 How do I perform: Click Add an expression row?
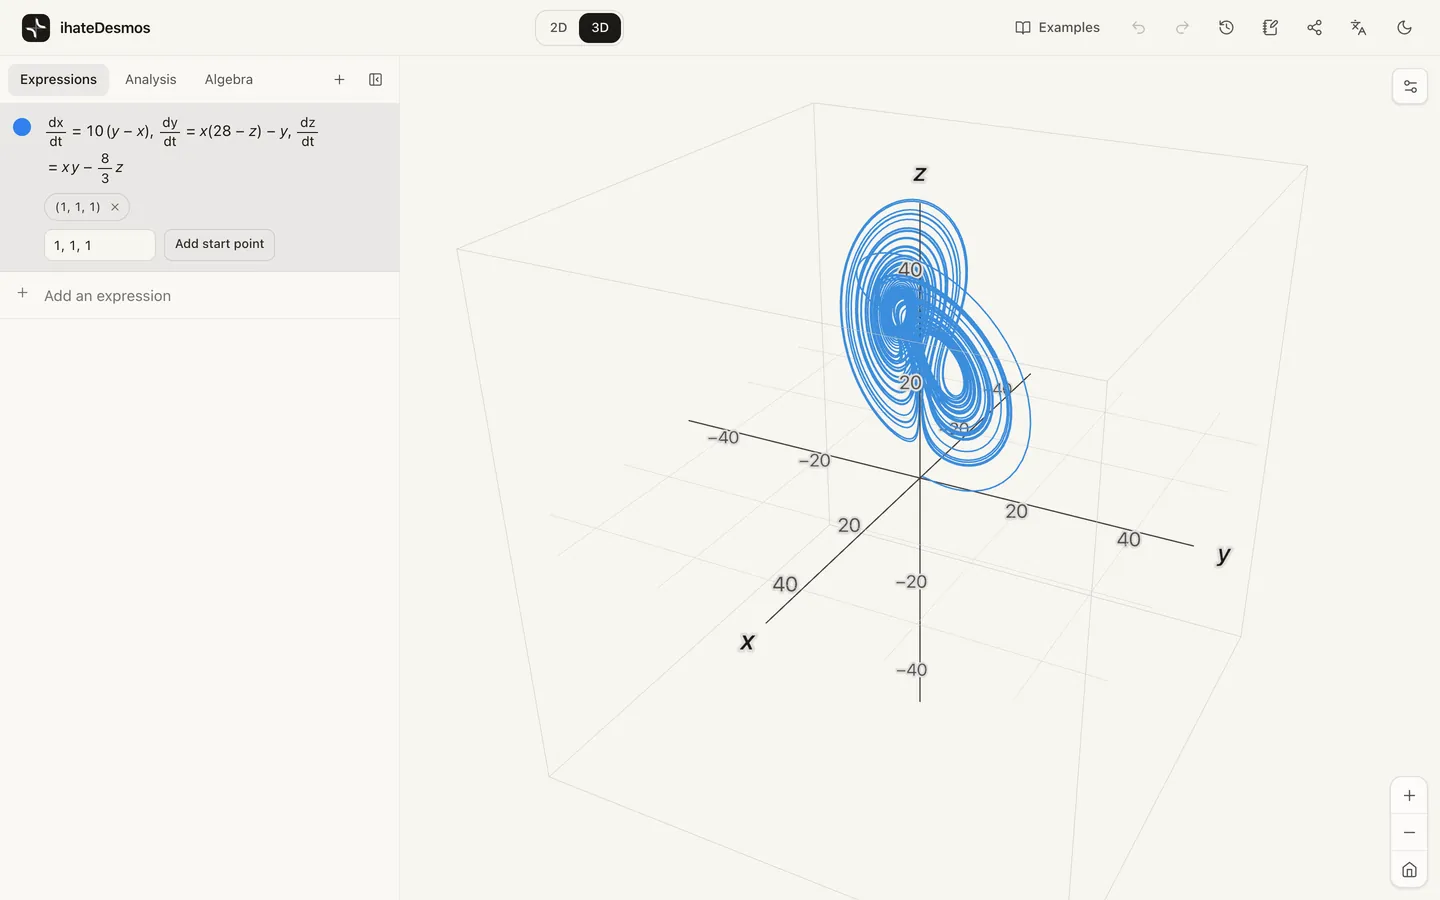pos(200,295)
